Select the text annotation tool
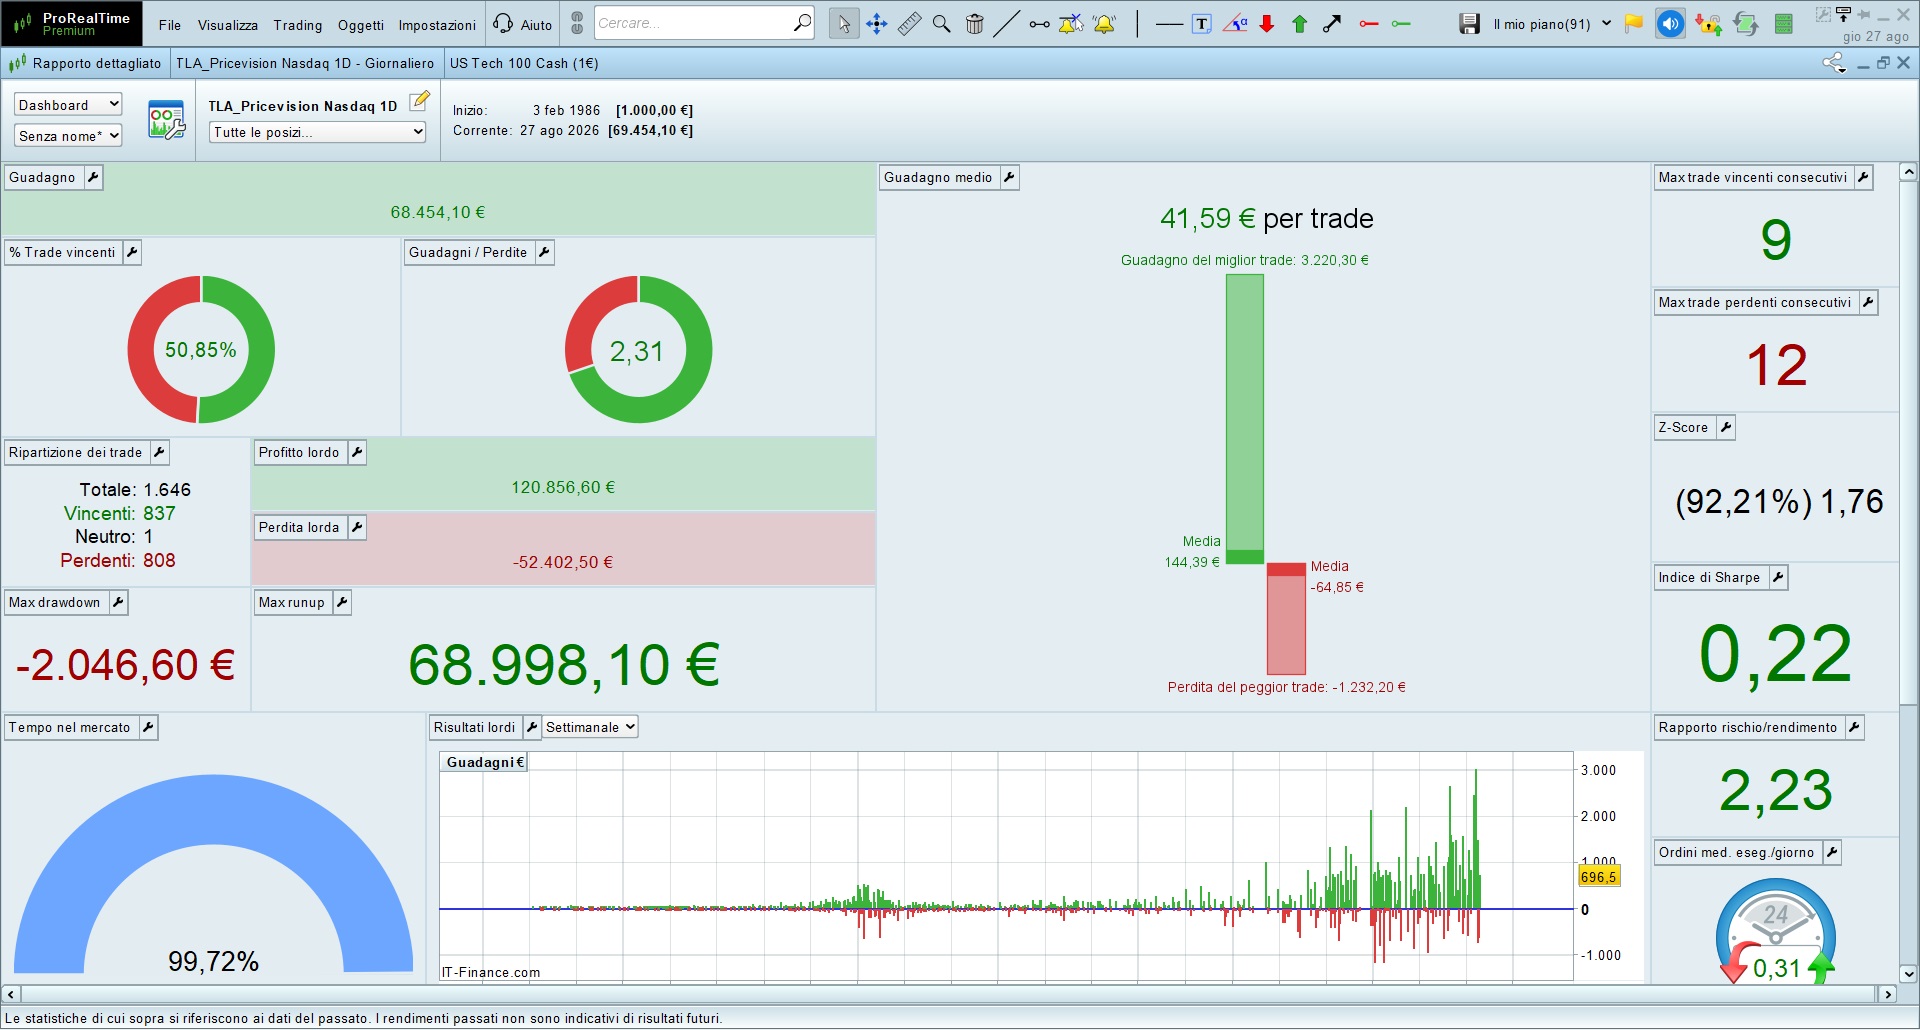The image size is (1920, 1030). [1202, 24]
